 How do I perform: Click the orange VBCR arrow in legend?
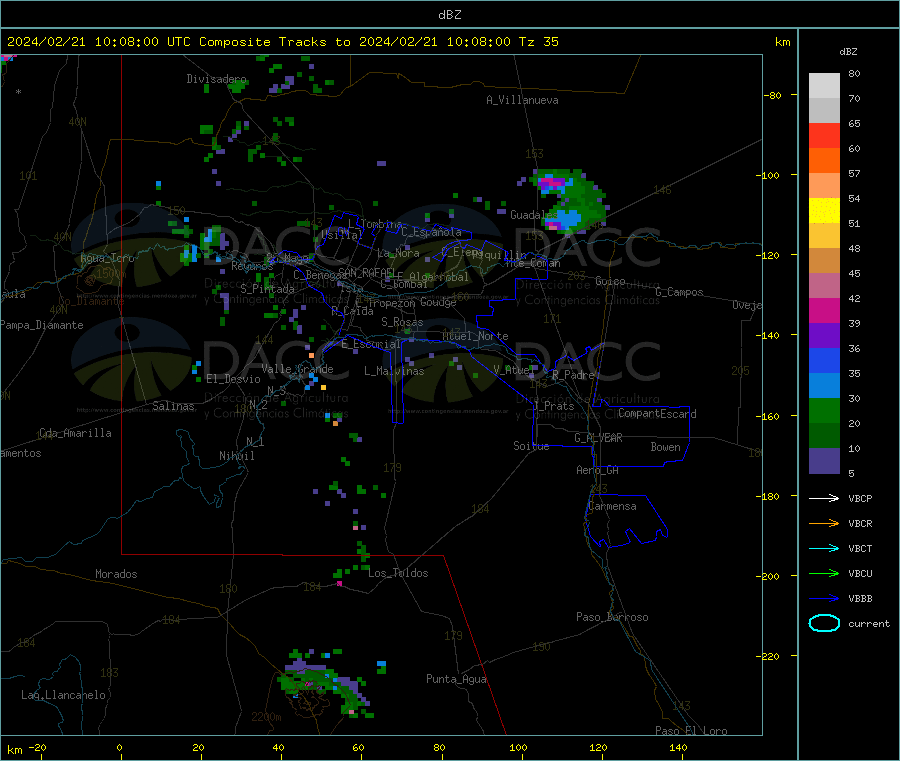click(x=824, y=523)
